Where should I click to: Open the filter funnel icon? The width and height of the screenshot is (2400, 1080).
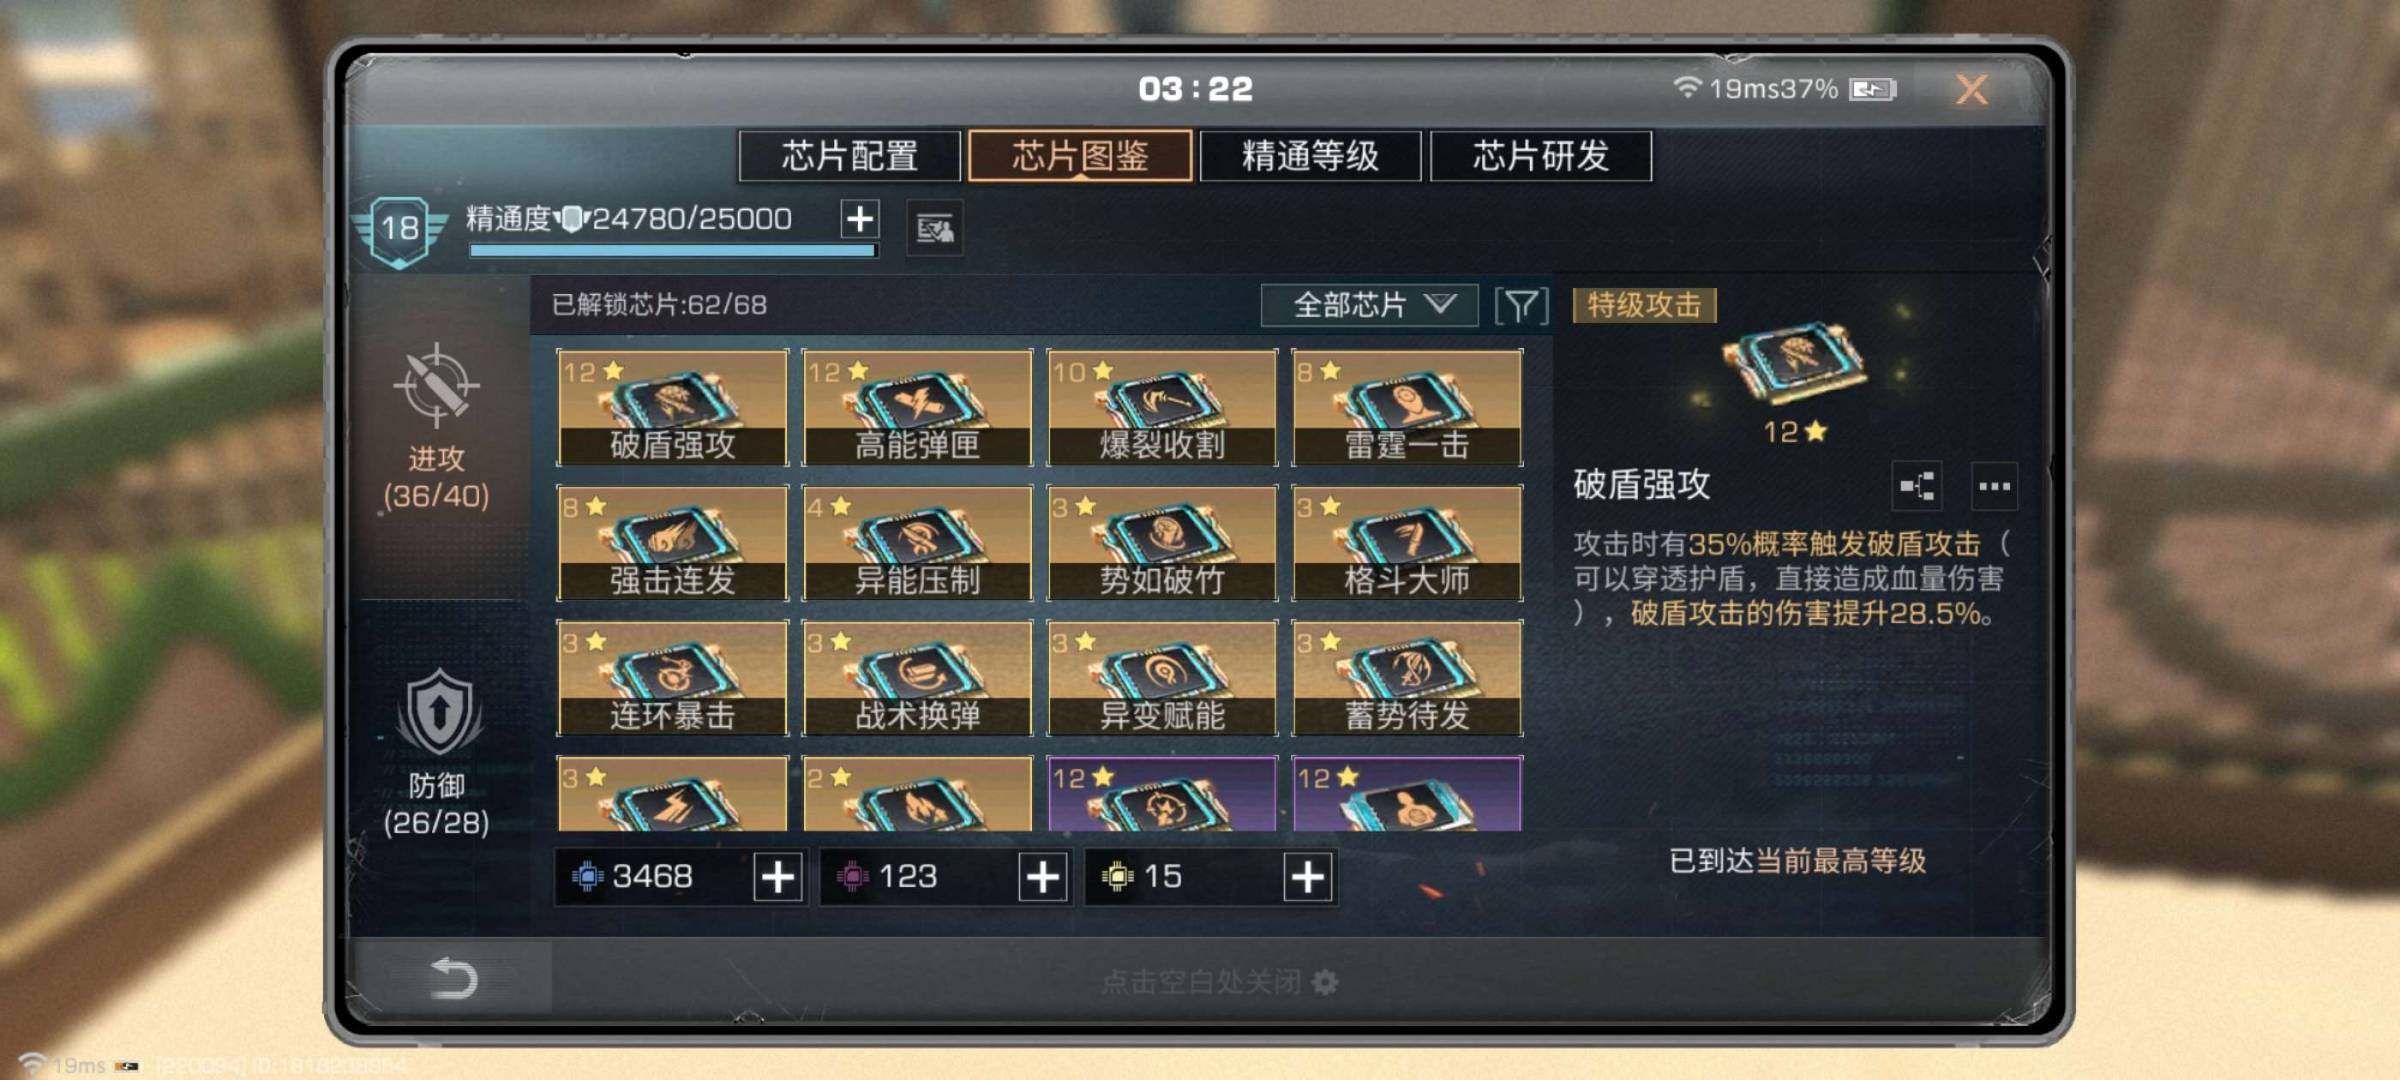pos(1521,306)
